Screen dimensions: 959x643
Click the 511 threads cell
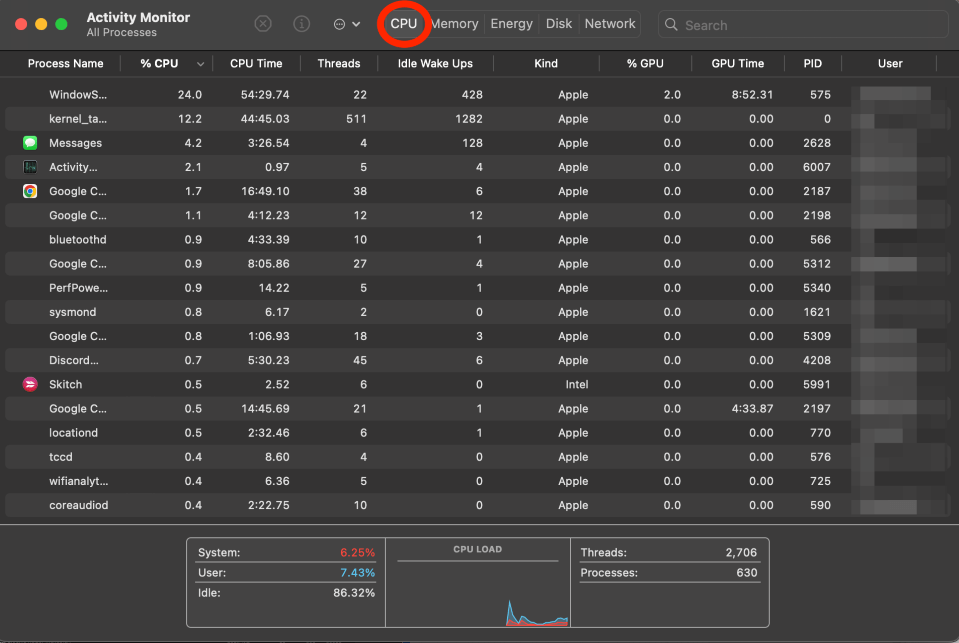coord(356,119)
